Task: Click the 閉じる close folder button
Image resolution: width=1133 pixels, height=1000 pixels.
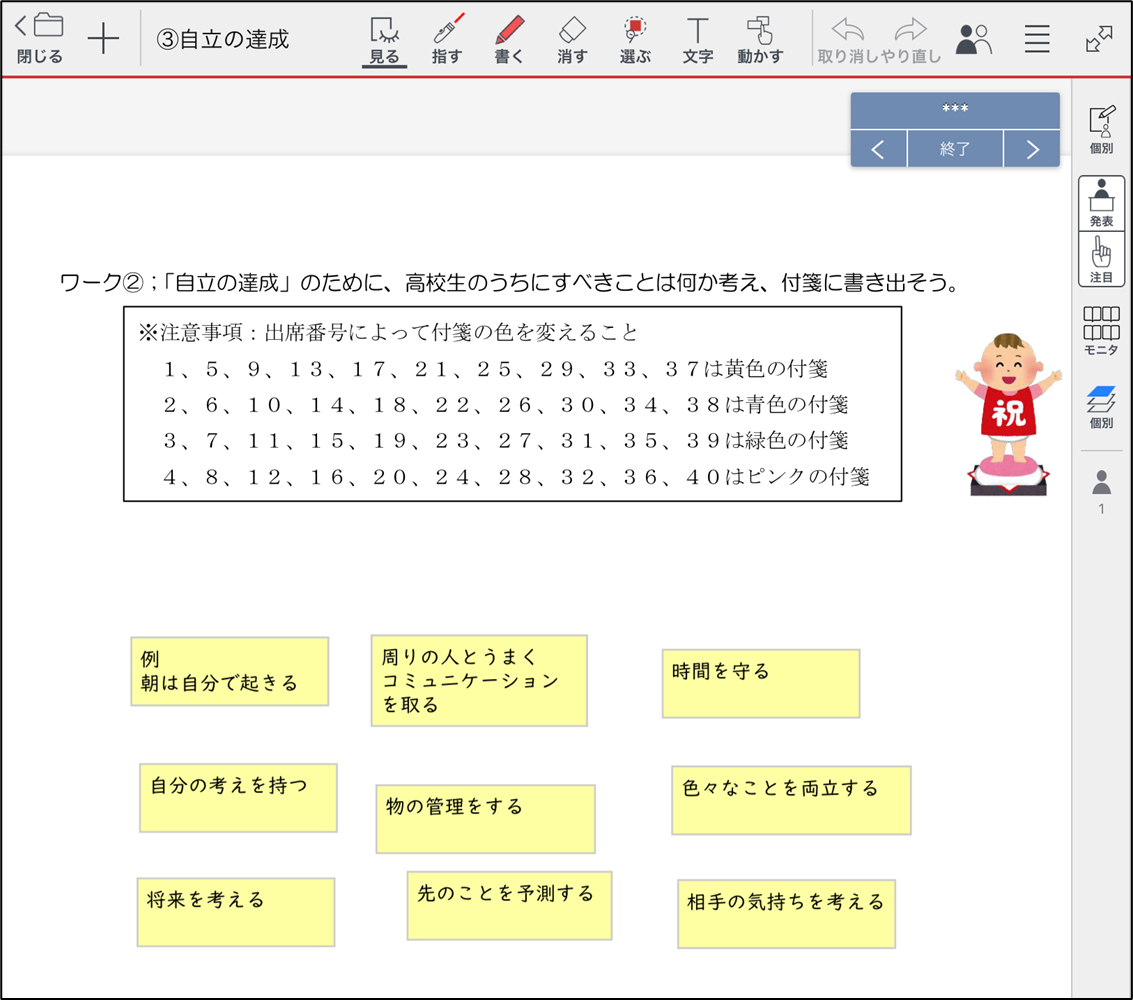Action: [40, 39]
